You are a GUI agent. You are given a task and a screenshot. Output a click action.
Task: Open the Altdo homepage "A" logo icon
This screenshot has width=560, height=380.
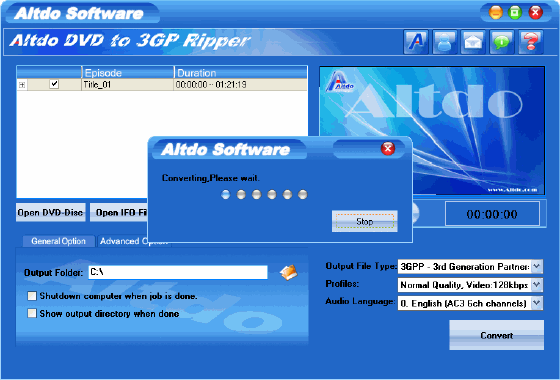coord(416,42)
